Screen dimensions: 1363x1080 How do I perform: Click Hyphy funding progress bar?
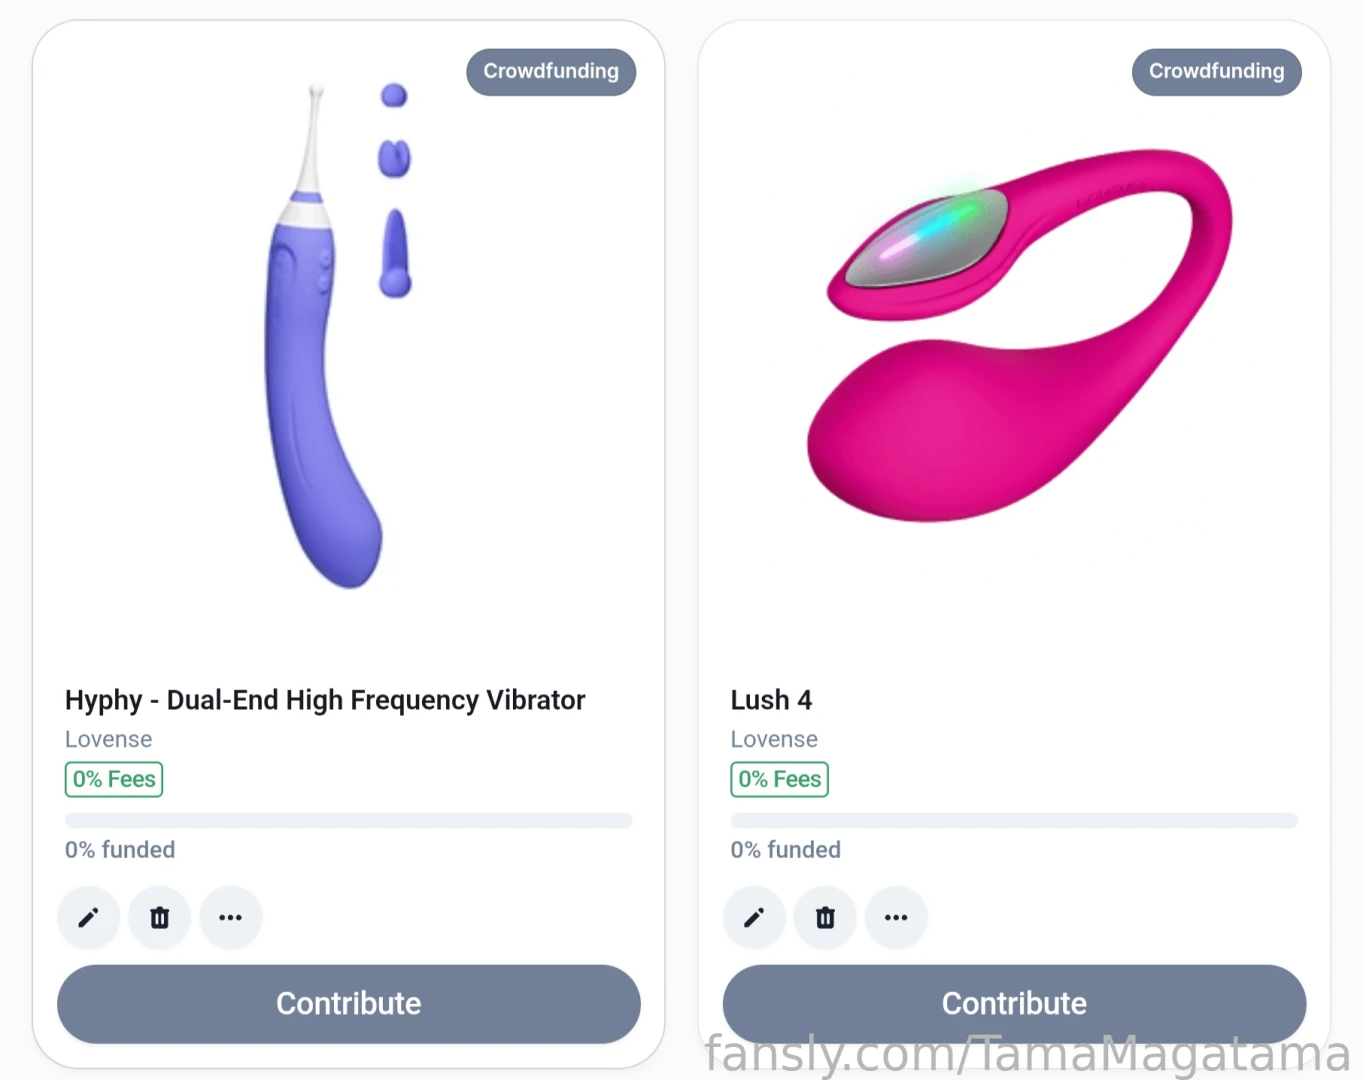coord(349,821)
